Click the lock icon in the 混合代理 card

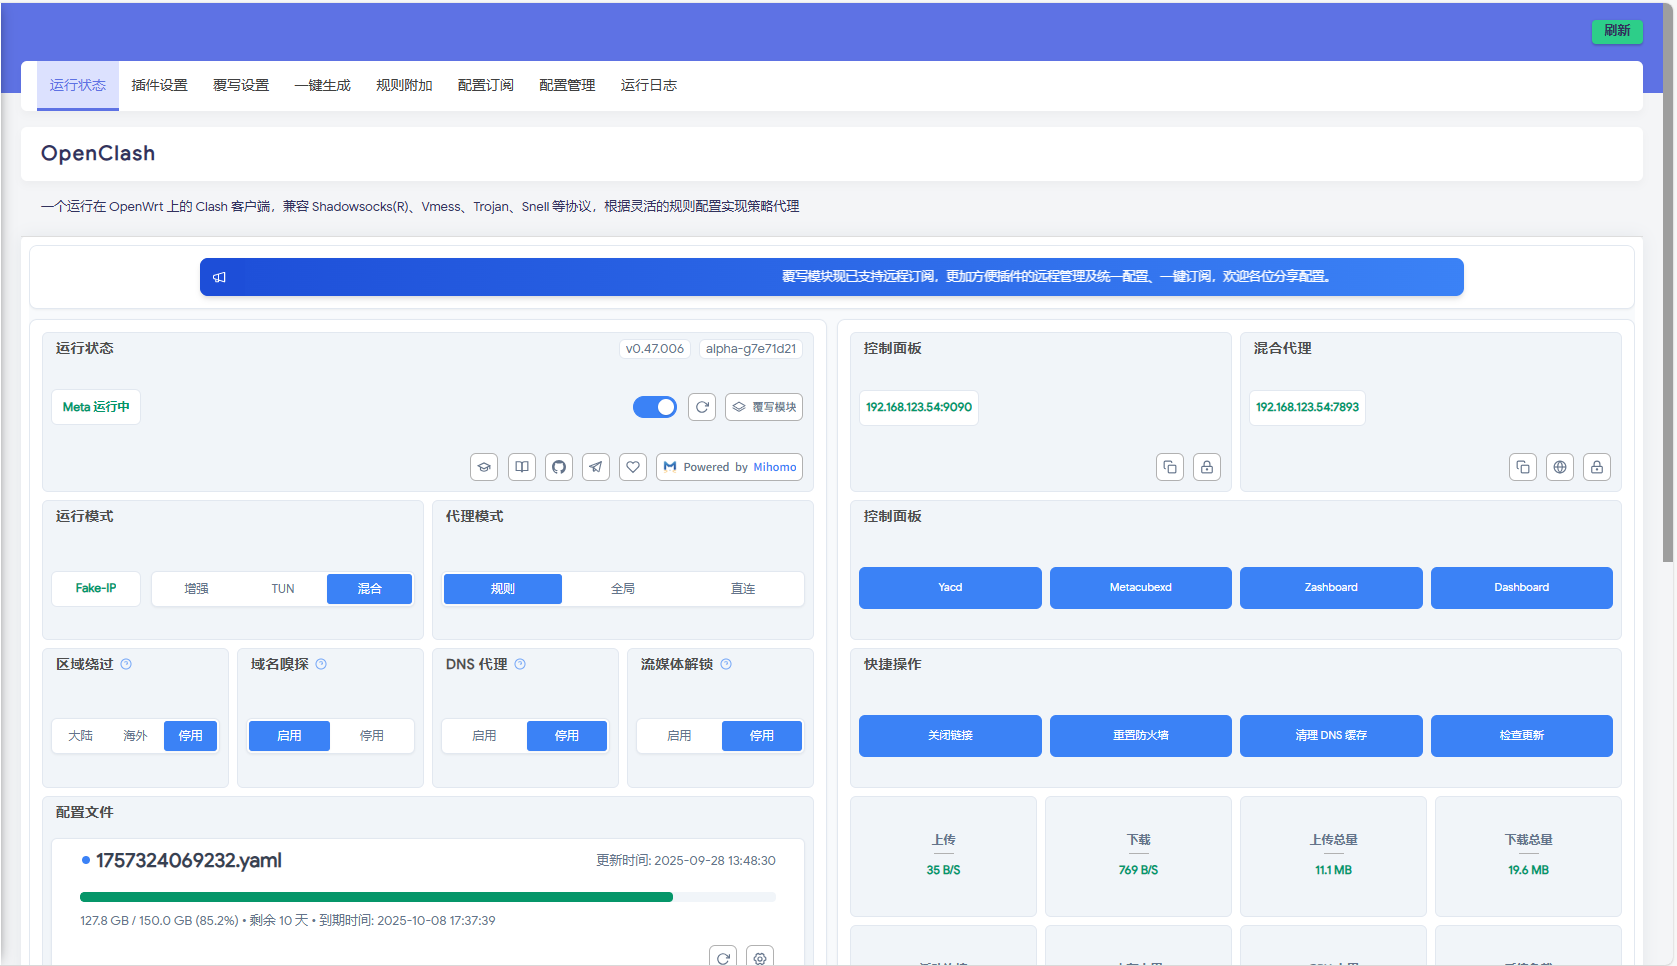click(x=1597, y=467)
